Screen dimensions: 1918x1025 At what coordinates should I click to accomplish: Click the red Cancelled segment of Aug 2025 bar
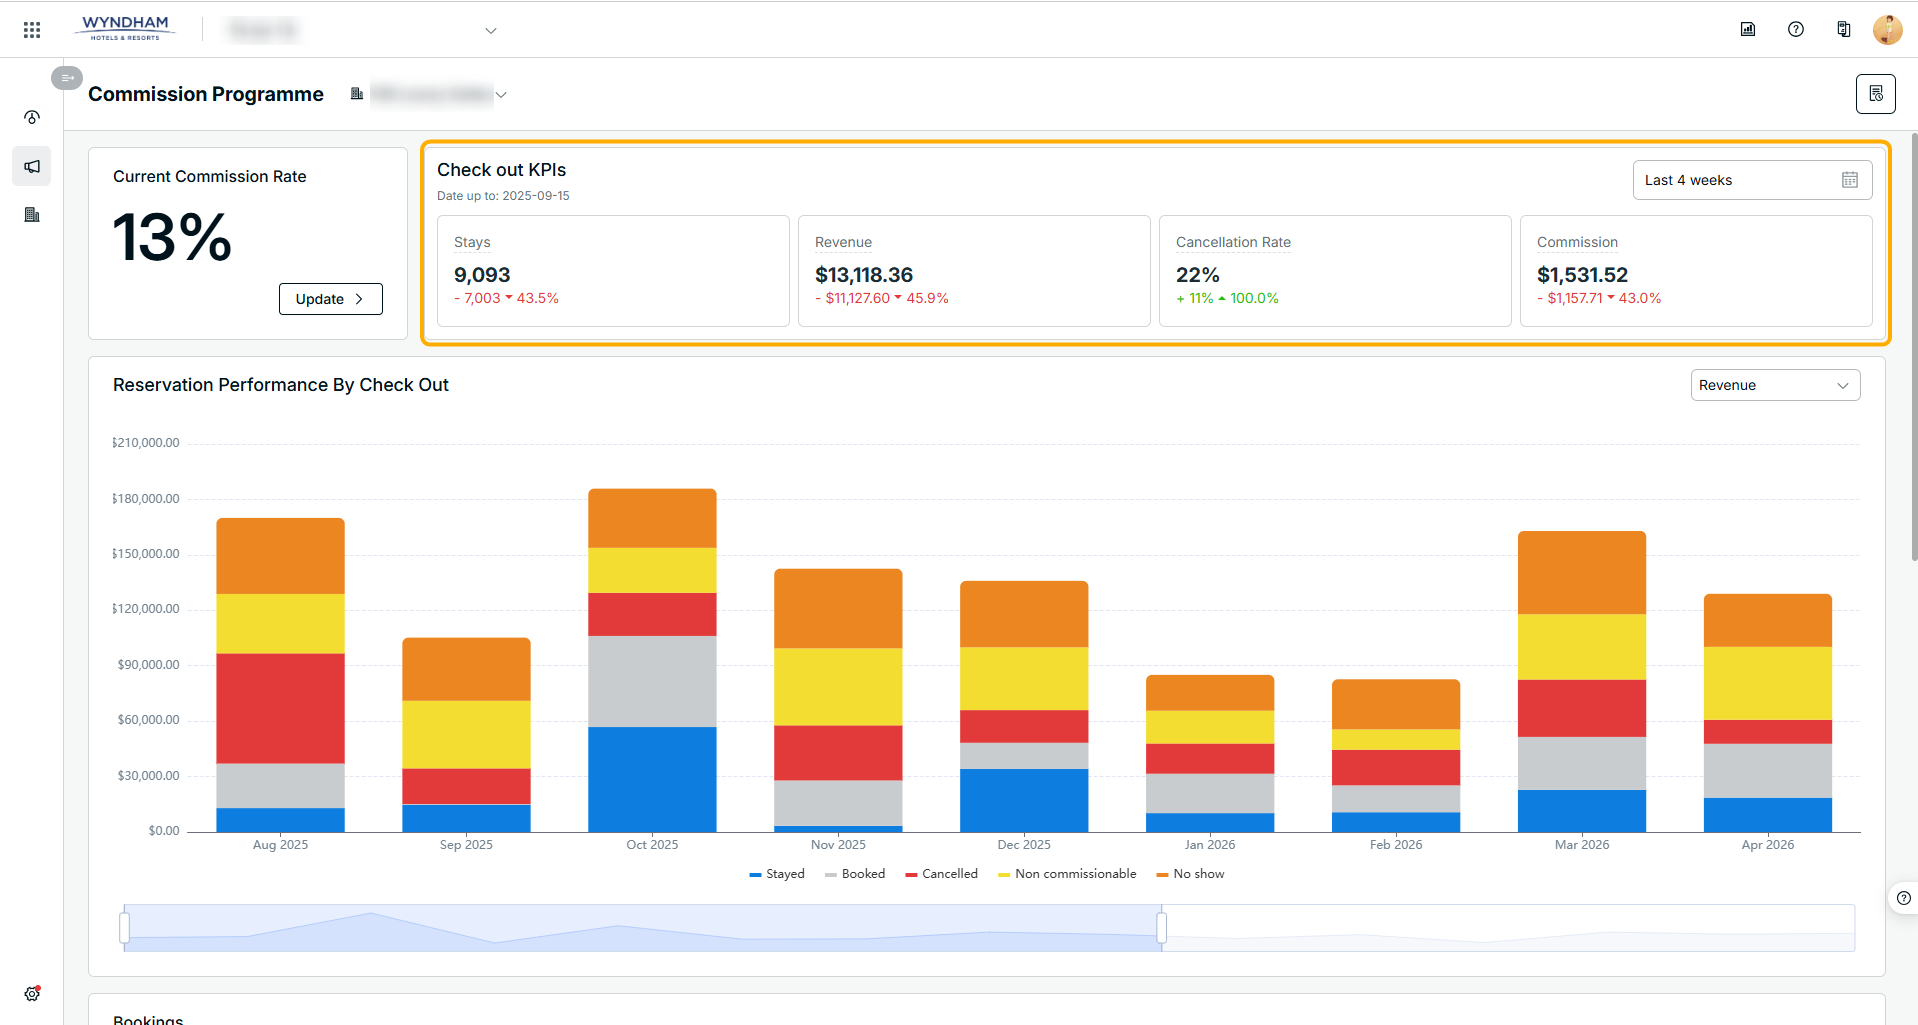280,709
